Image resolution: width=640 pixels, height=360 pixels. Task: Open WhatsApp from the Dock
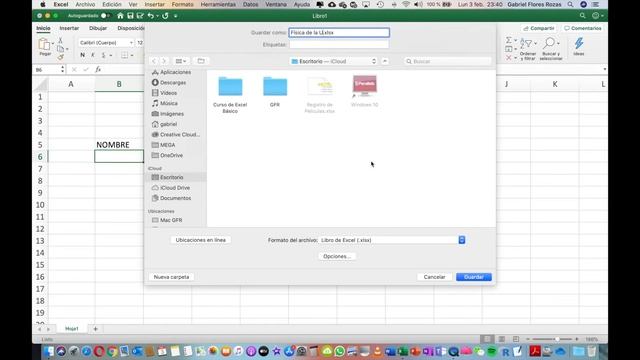tap(339, 351)
